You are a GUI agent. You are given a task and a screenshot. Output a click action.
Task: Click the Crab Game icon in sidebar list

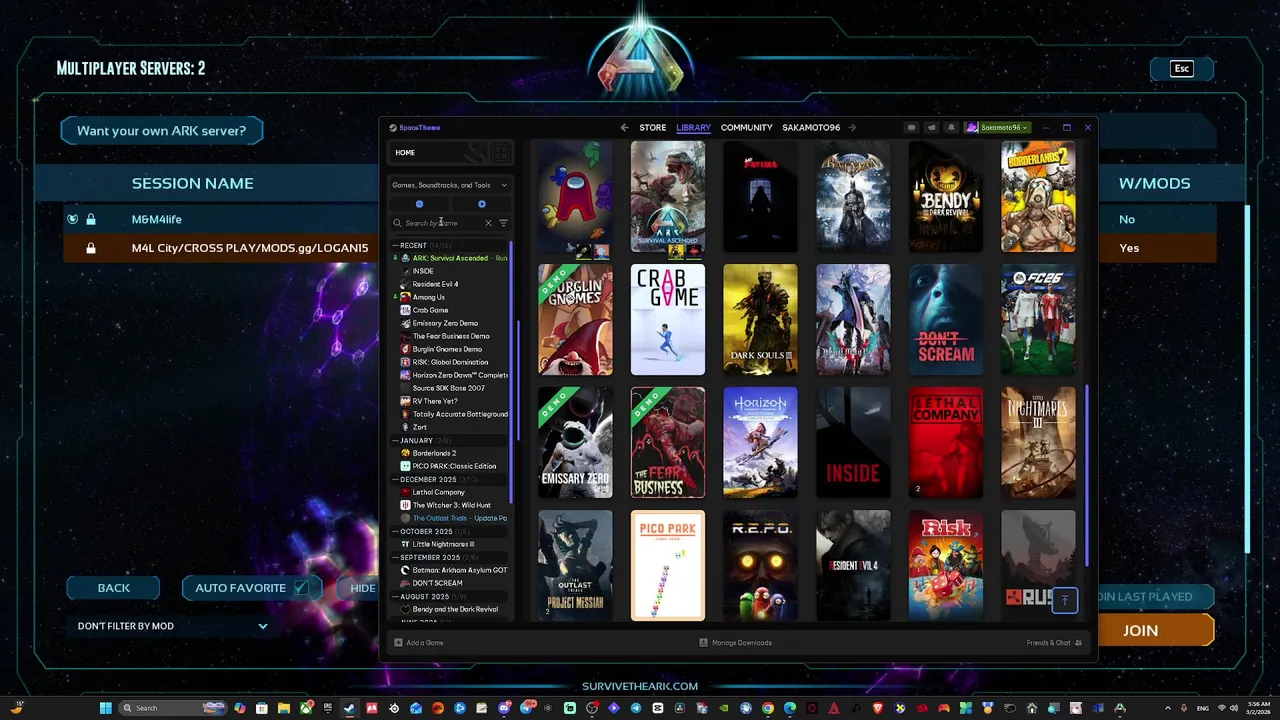pyautogui.click(x=405, y=310)
